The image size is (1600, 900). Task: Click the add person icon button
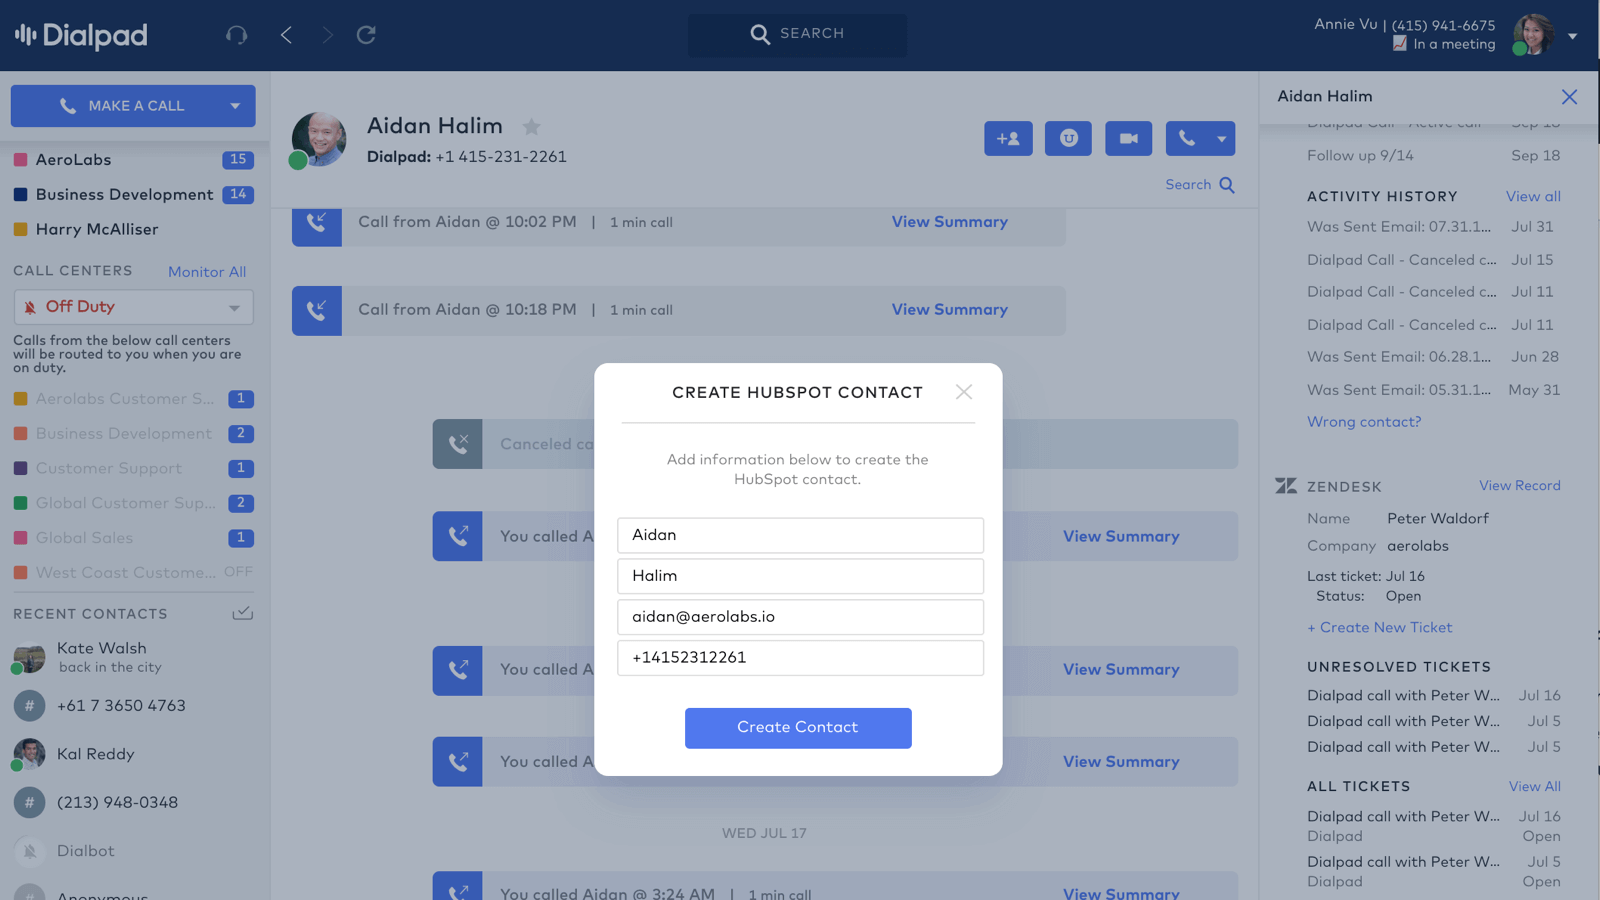click(1008, 139)
